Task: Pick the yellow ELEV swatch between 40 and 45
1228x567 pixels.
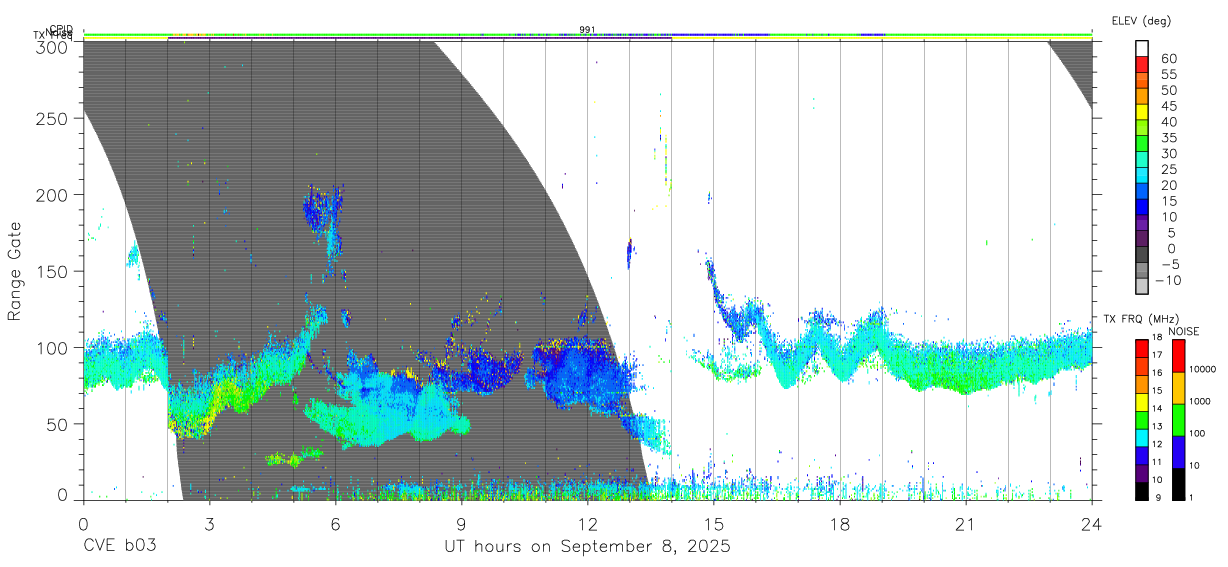Action: [1143, 113]
